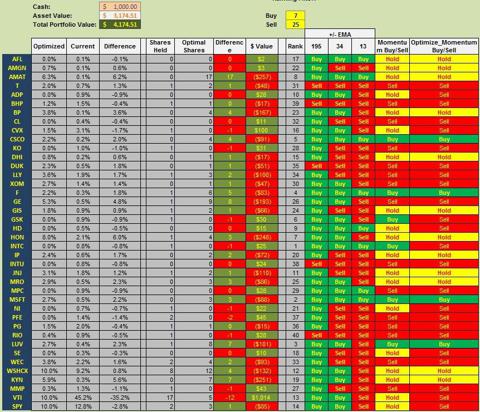This screenshot has width=480, height=412.
Task: Click the MSFT ticker row label
Action: [17, 300]
